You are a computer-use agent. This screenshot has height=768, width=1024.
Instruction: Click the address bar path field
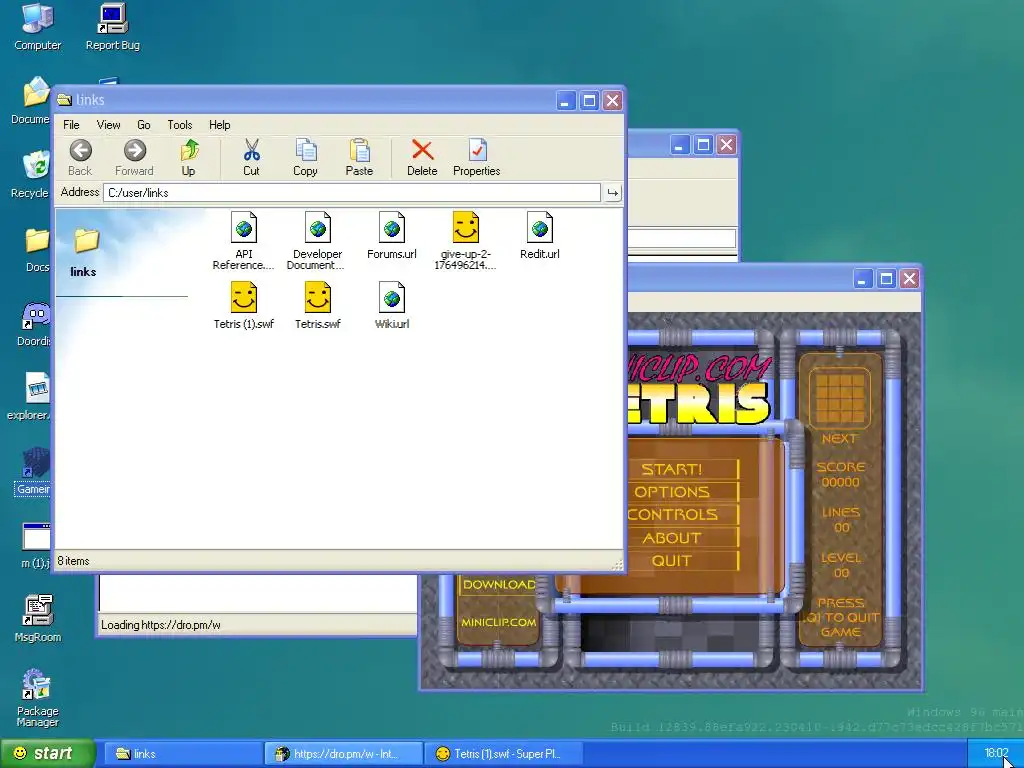pyautogui.click(x=351, y=193)
